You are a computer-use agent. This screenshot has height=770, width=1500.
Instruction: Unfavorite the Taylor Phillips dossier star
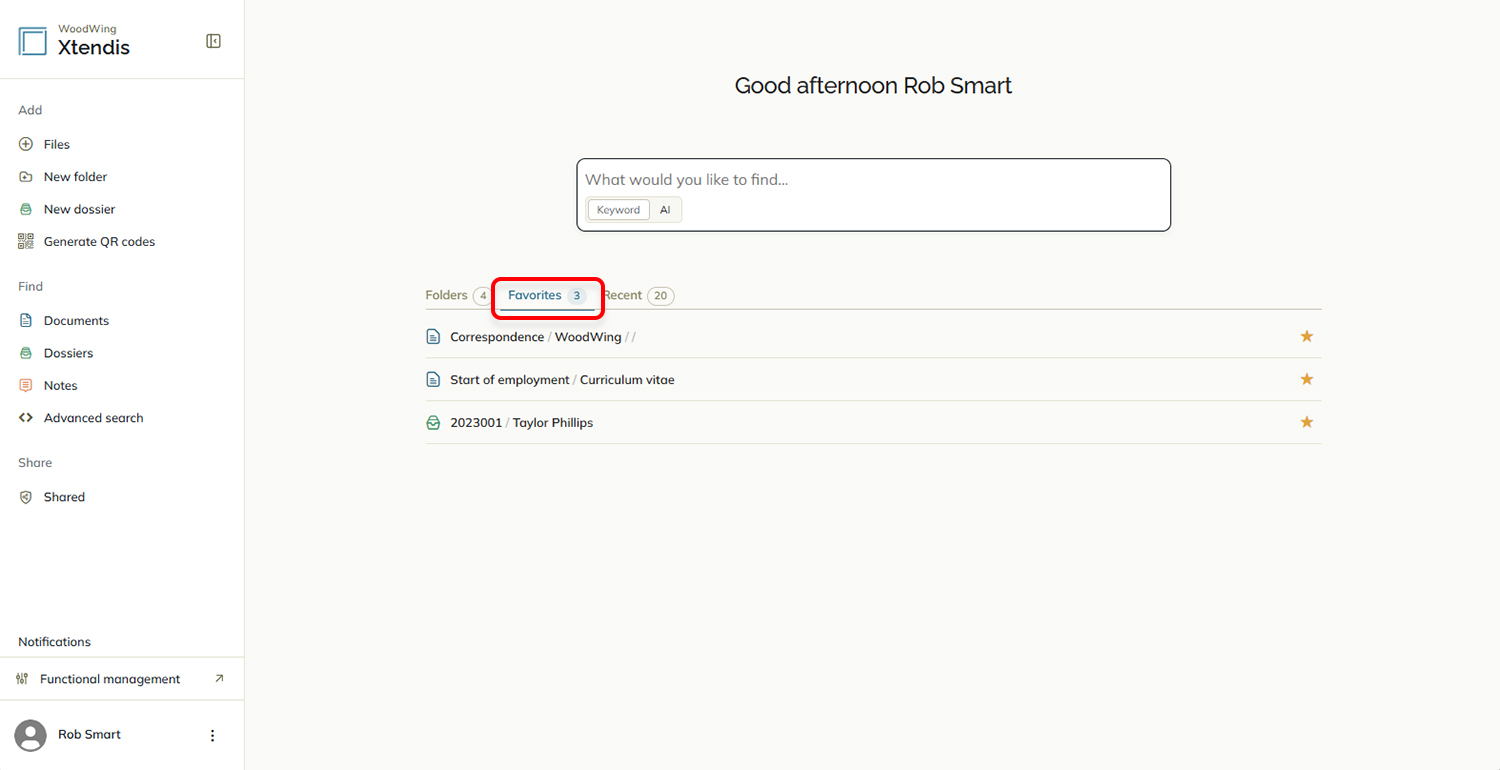pyautogui.click(x=1306, y=422)
